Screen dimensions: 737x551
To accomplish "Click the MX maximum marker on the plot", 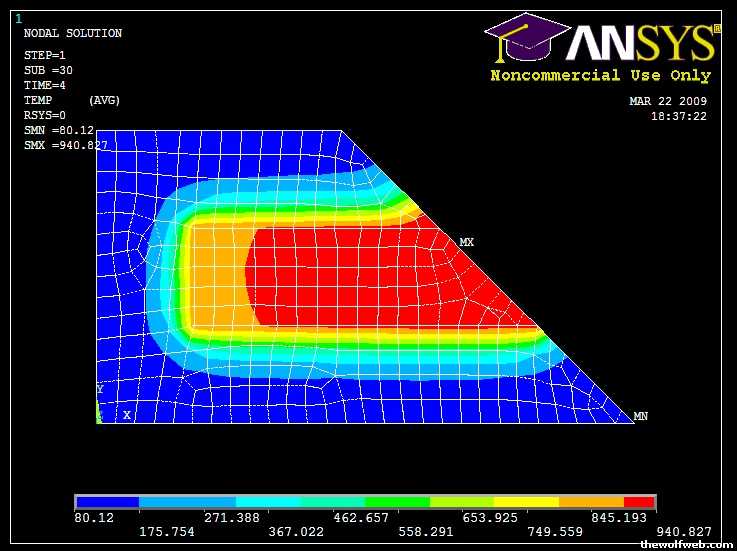I will click(x=466, y=243).
